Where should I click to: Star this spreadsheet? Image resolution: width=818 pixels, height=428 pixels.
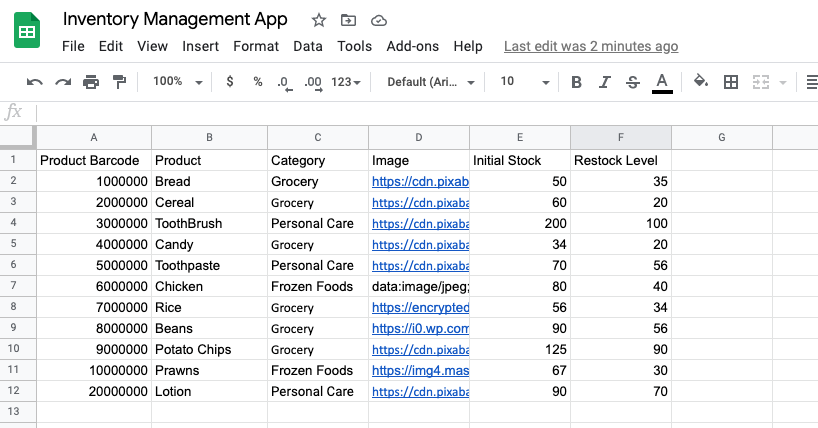[x=319, y=20]
